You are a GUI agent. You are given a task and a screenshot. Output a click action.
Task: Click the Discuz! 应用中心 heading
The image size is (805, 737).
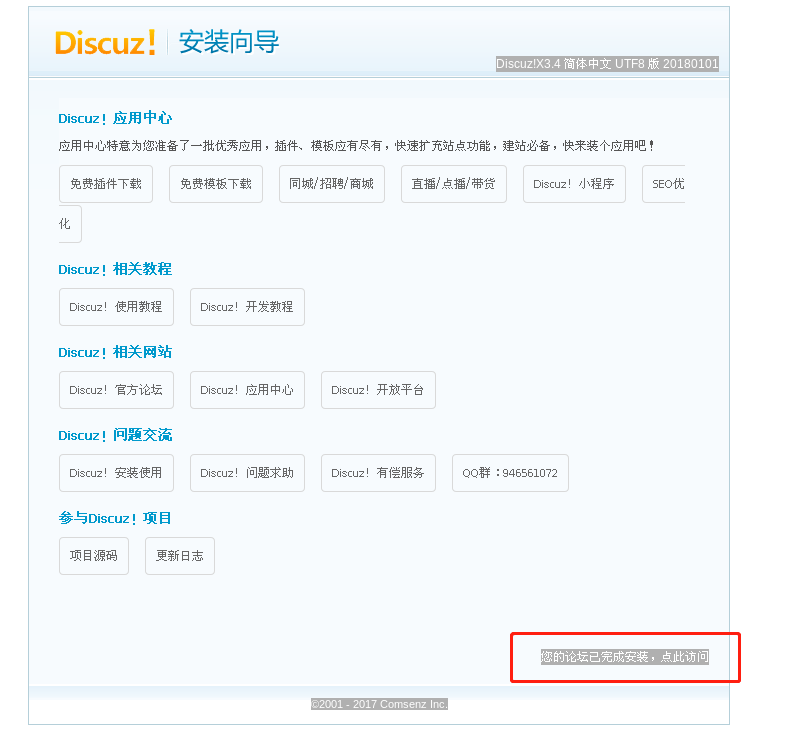tap(115, 118)
